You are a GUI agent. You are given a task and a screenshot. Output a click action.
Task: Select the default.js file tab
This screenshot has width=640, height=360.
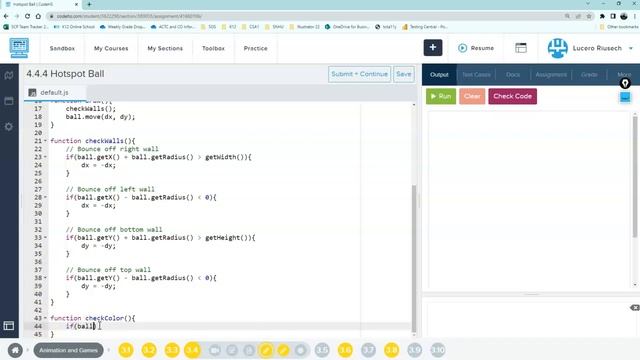tap(54, 93)
